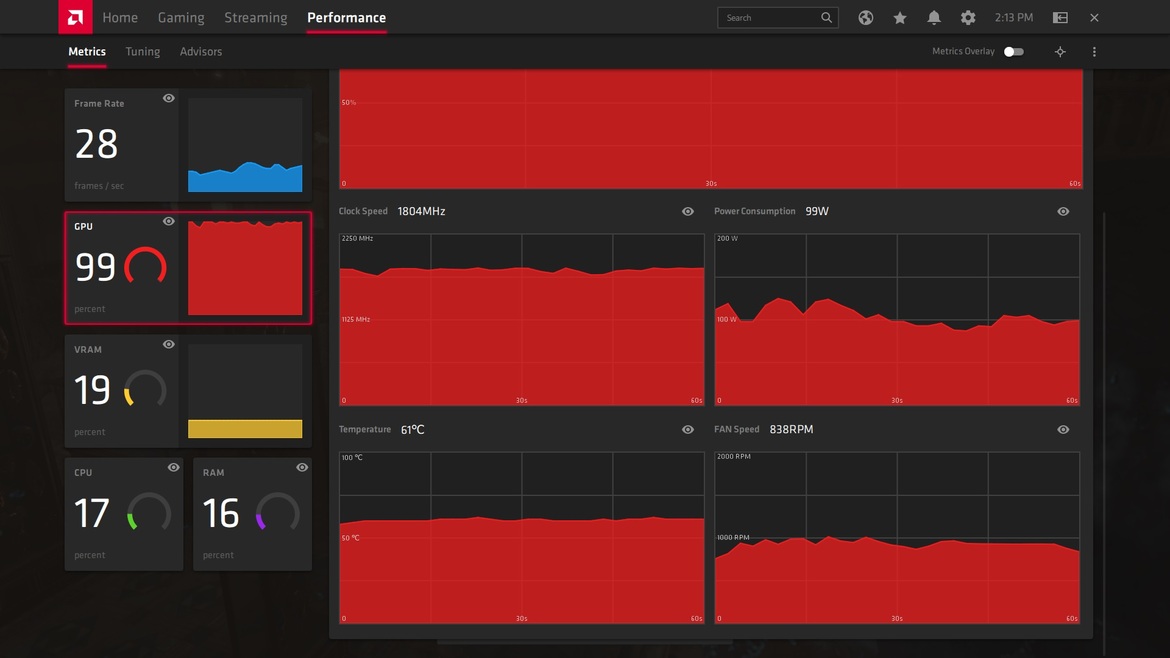Toggle Frame Rate metric visibility eye

[169, 98]
